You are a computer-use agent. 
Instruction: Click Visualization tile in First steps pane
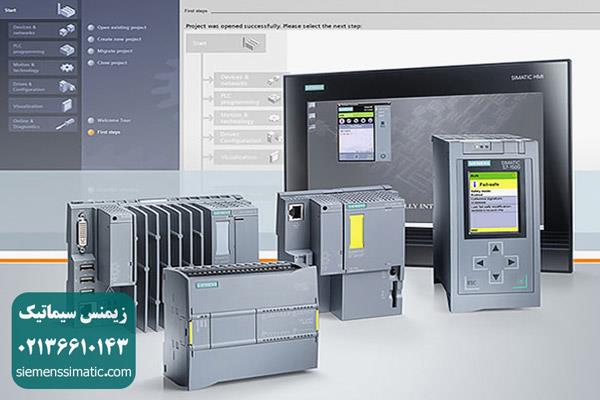point(248,157)
